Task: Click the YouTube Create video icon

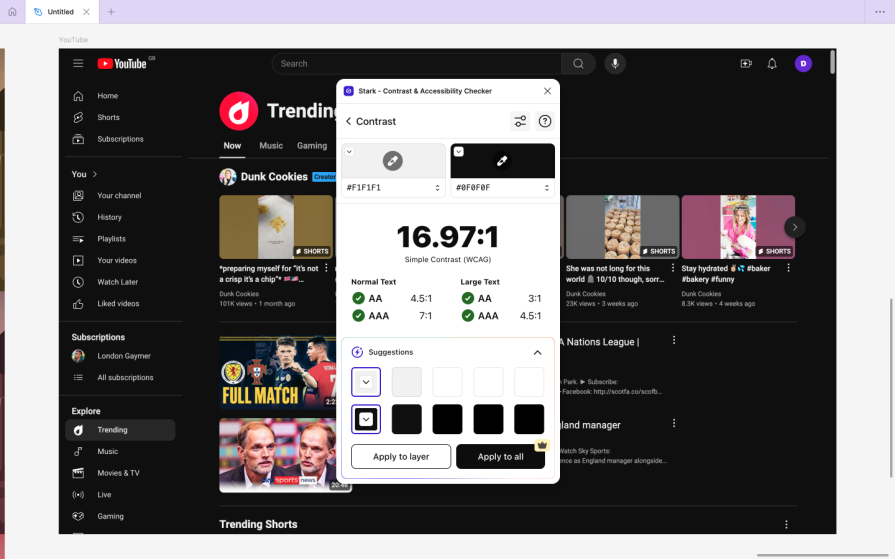Action: click(746, 63)
